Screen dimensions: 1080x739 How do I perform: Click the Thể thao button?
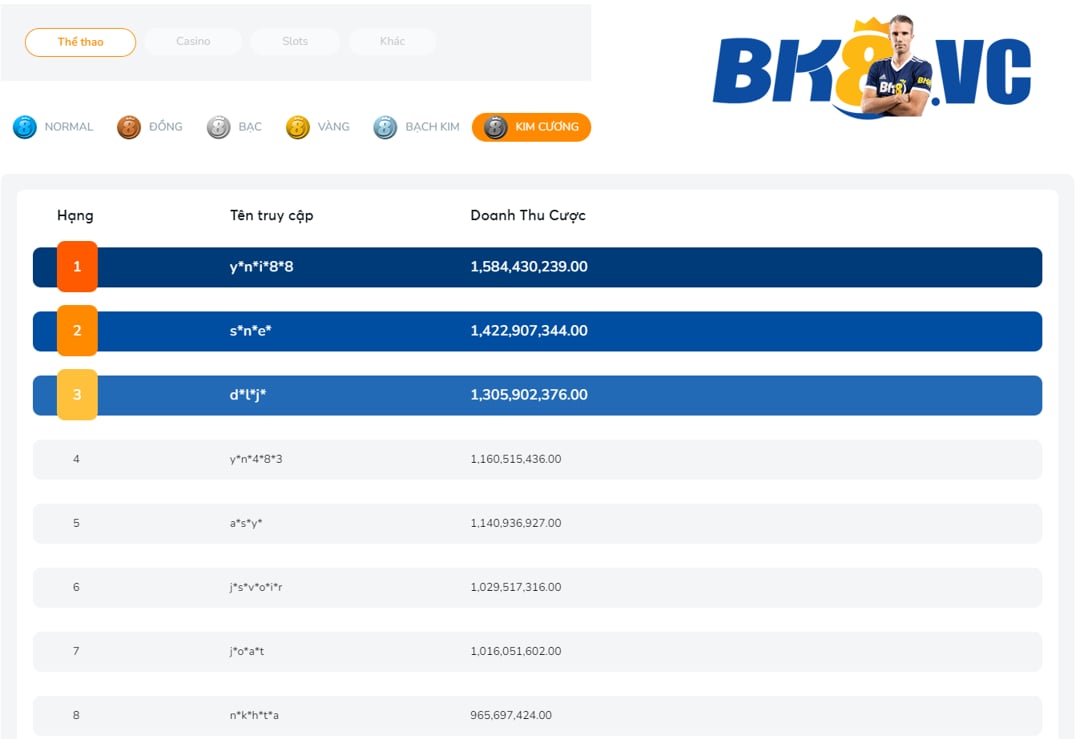[x=80, y=41]
